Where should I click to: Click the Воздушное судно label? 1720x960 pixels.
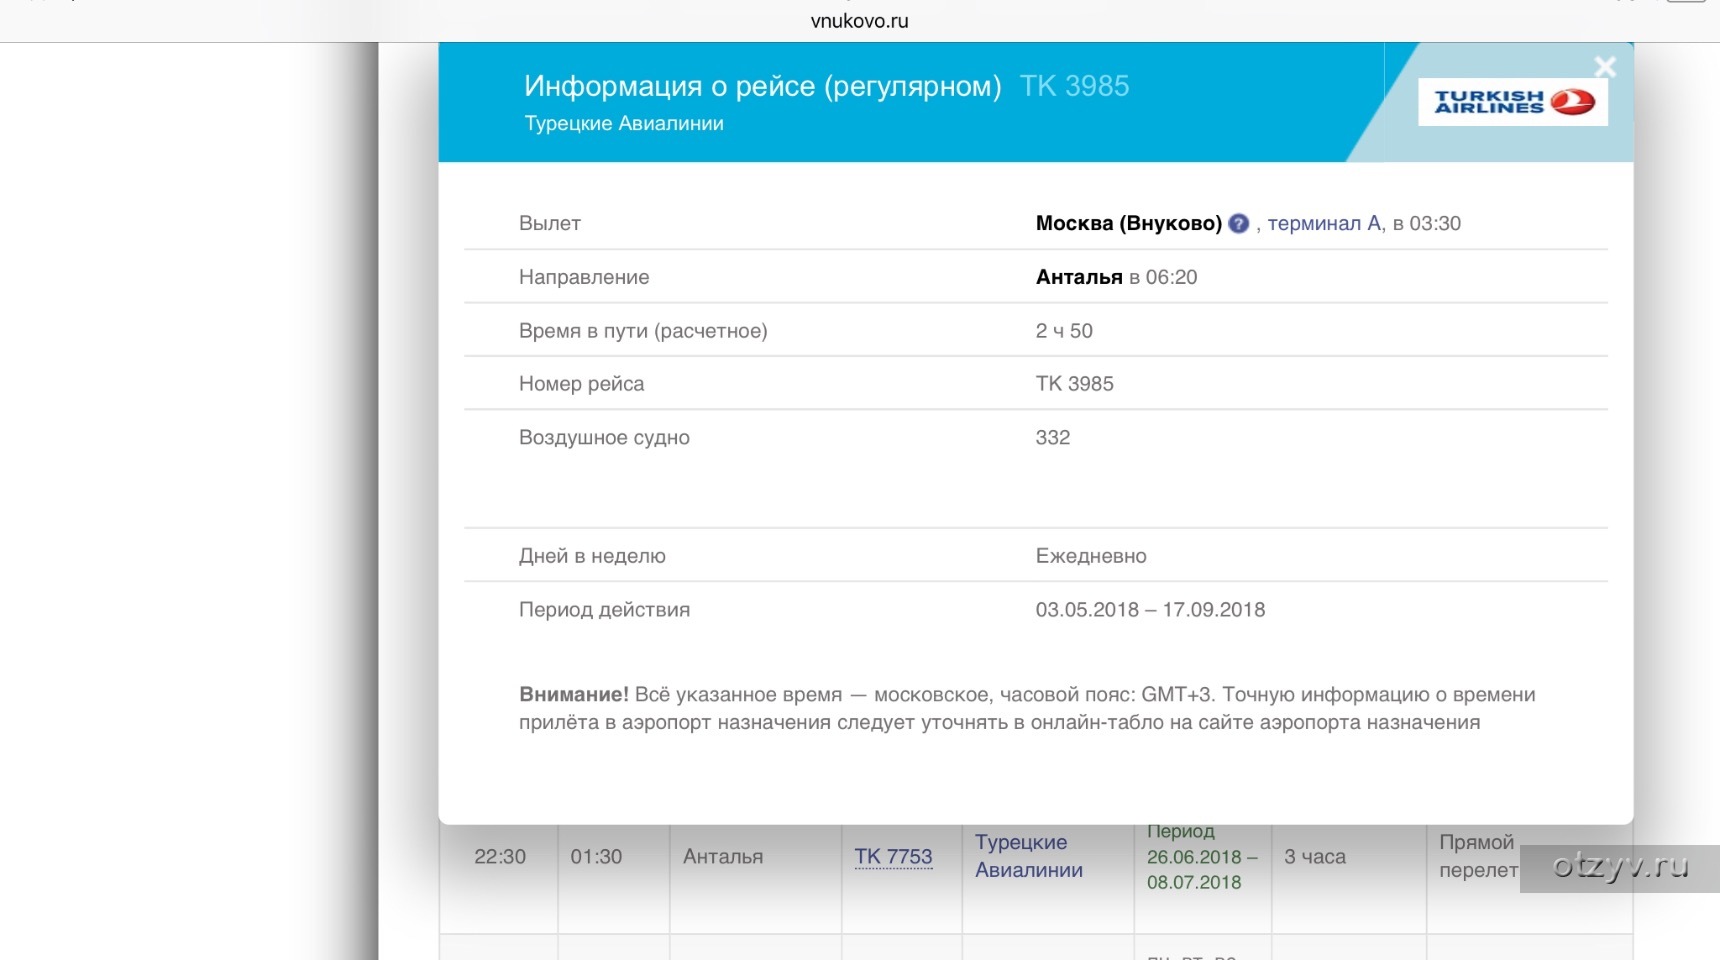604,438
